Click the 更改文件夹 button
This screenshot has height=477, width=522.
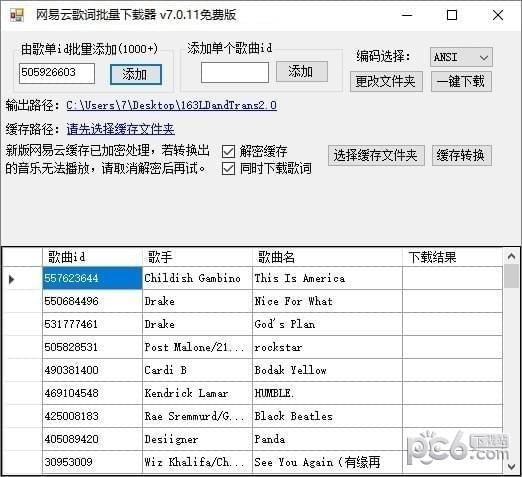(x=386, y=81)
